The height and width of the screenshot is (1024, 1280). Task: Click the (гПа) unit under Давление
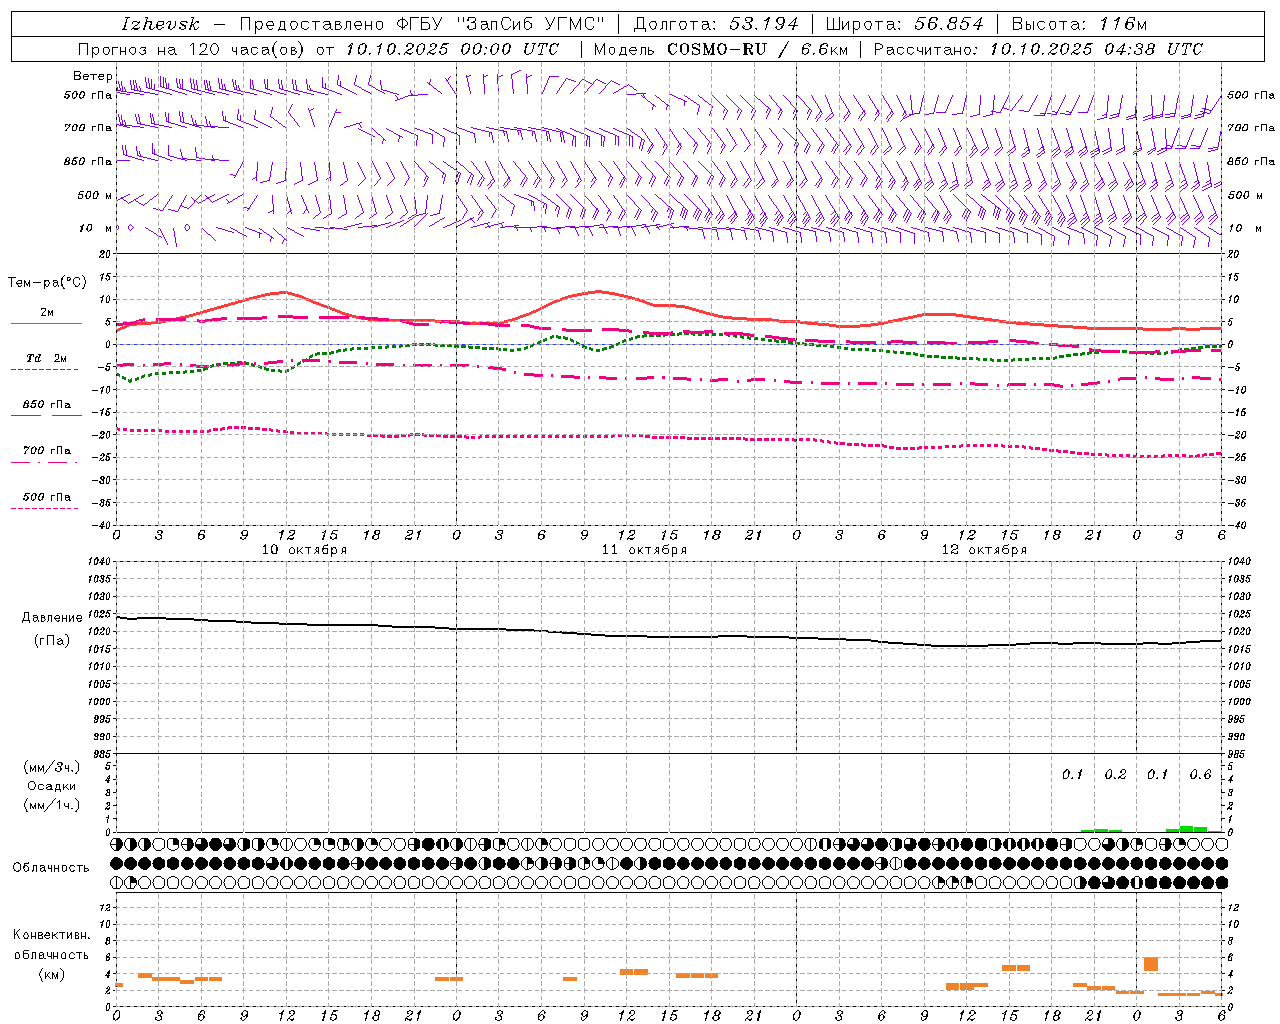(x=52, y=640)
